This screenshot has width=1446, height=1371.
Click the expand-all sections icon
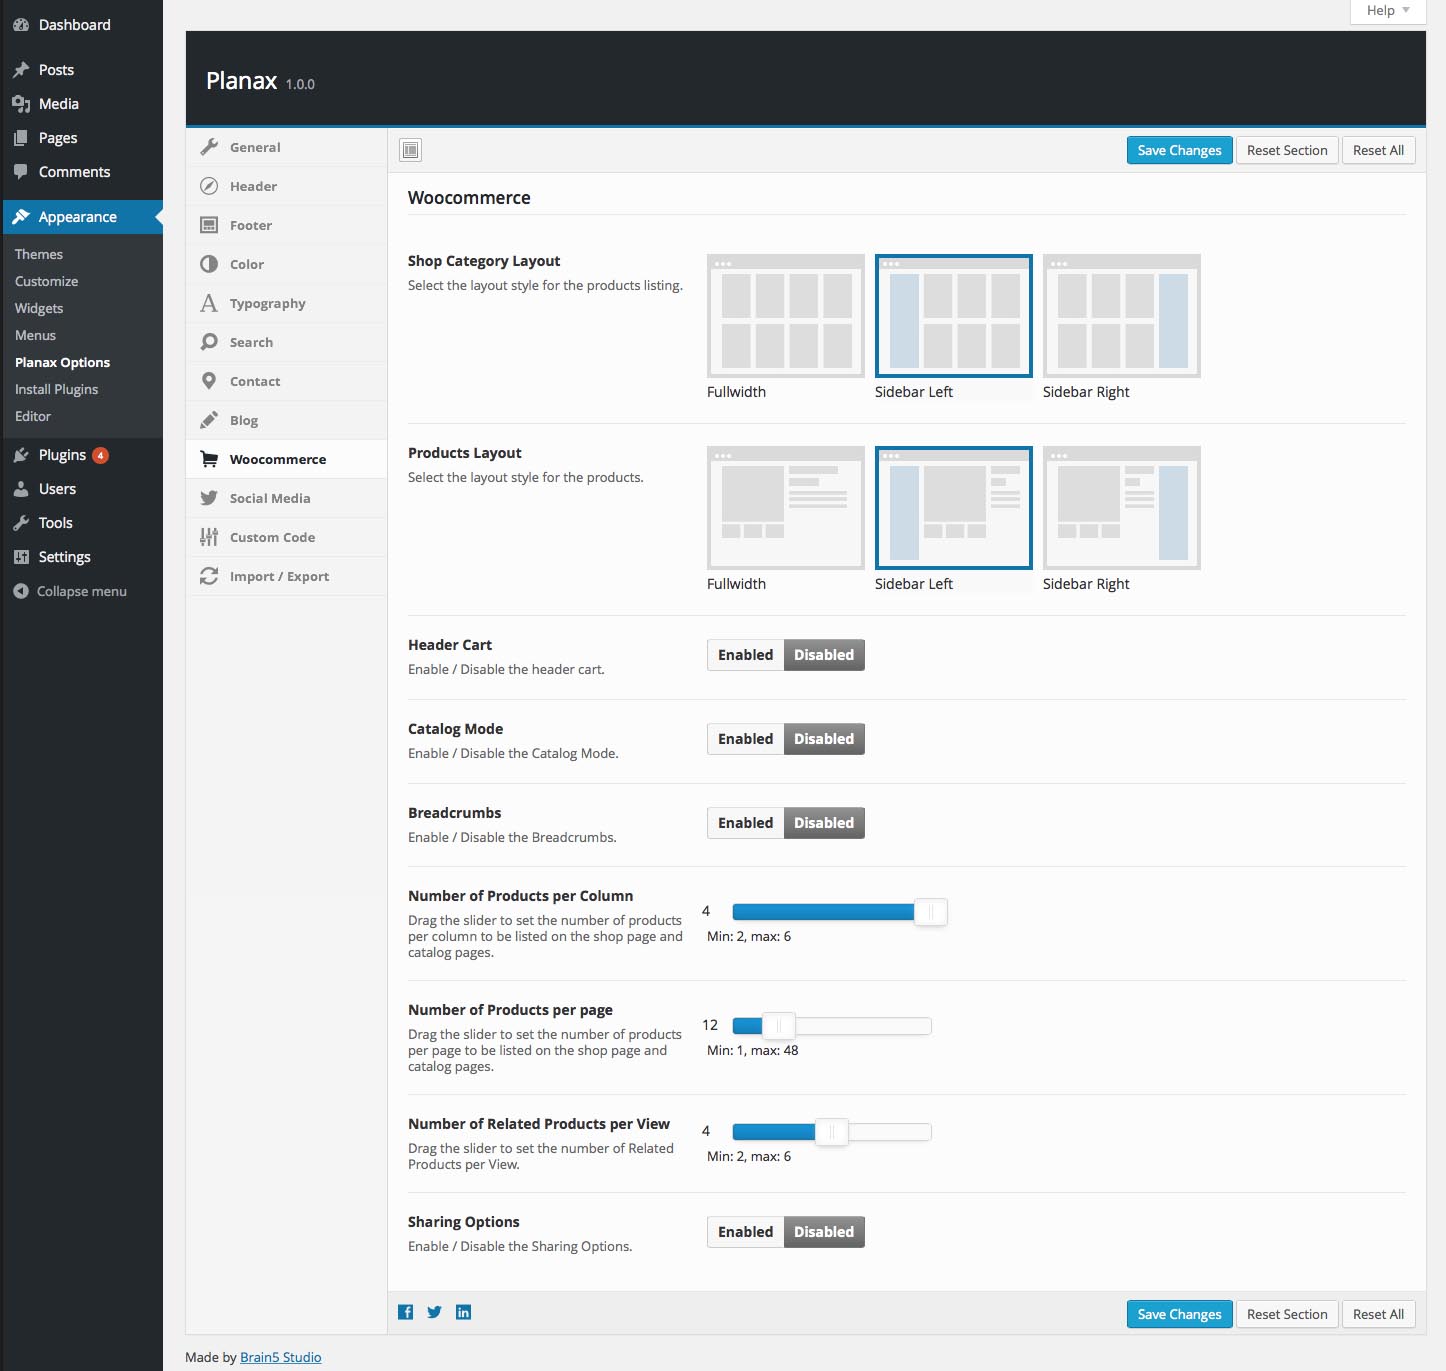coord(410,150)
